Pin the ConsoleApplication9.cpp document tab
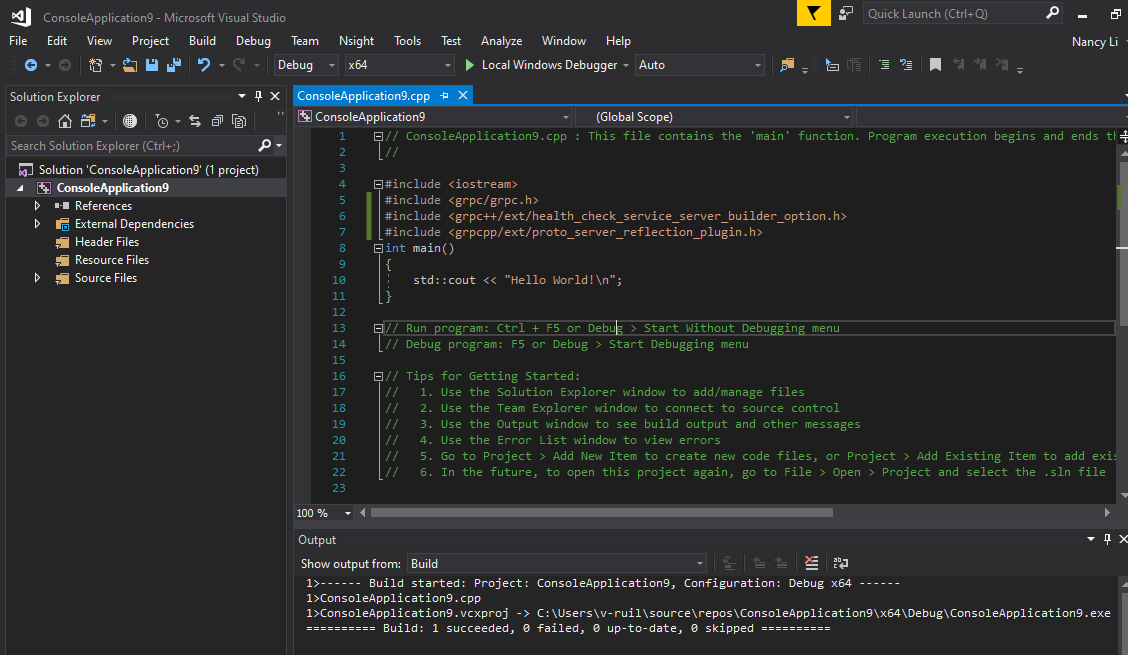 click(x=444, y=95)
